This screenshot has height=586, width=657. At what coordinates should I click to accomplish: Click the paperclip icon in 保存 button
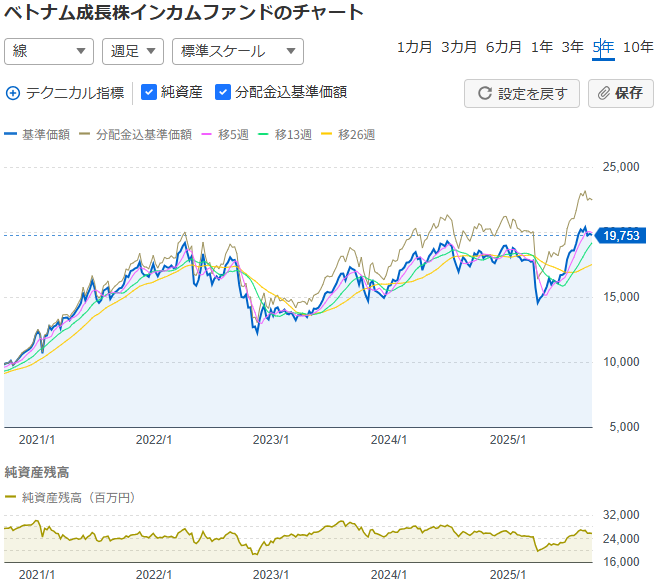(x=604, y=93)
